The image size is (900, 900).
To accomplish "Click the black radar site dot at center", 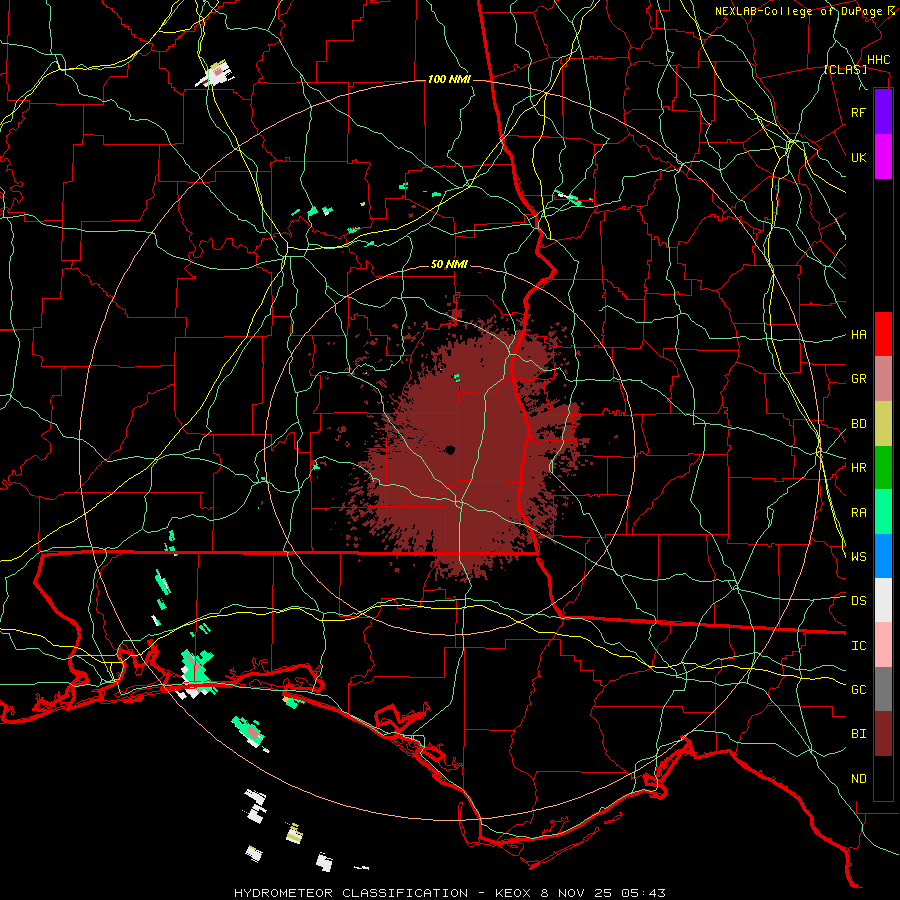I will pos(450,450).
